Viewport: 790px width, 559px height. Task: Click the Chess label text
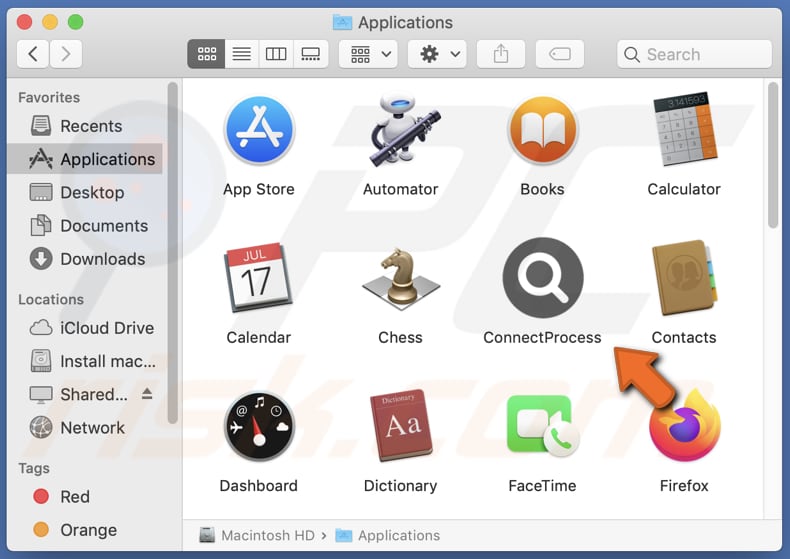pyautogui.click(x=401, y=337)
